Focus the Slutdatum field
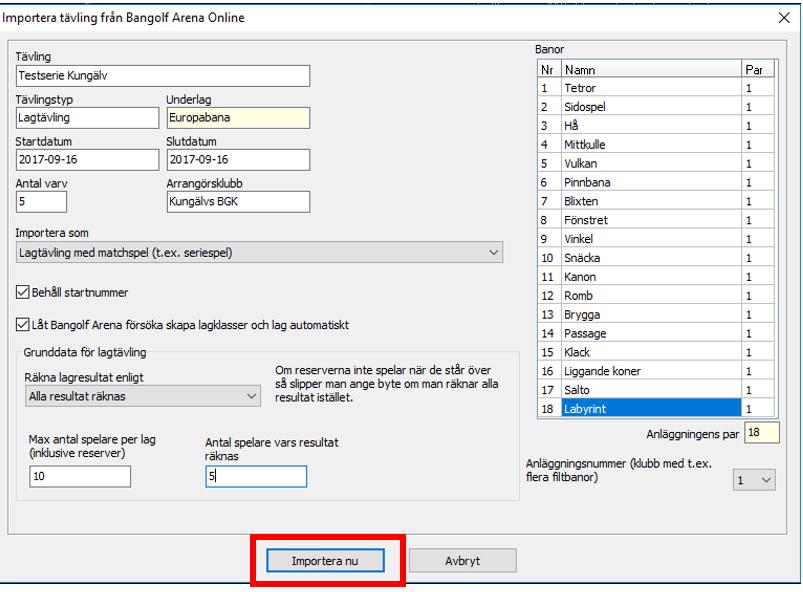The image size is (803, 592). (238, 160)
